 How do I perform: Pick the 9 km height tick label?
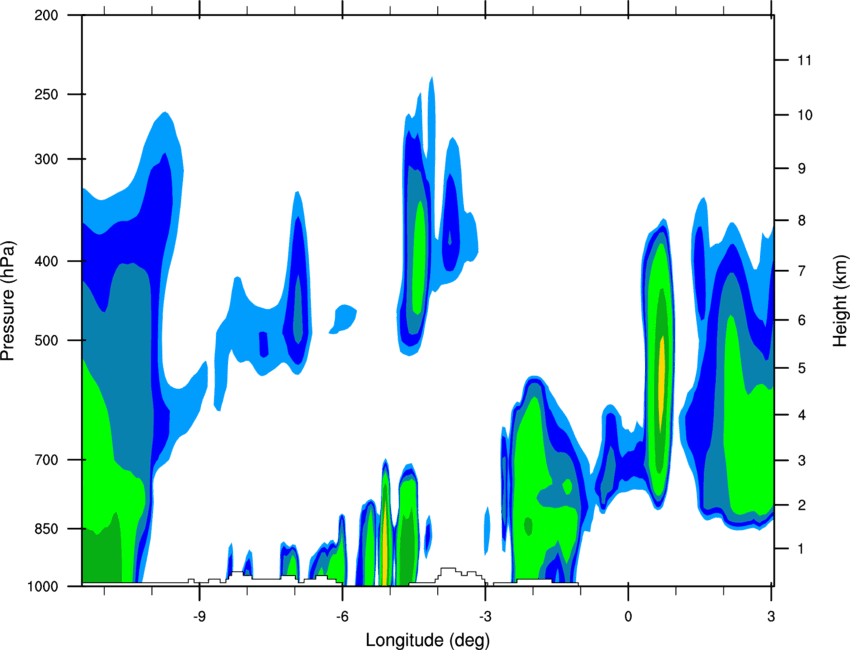[801, 169]
